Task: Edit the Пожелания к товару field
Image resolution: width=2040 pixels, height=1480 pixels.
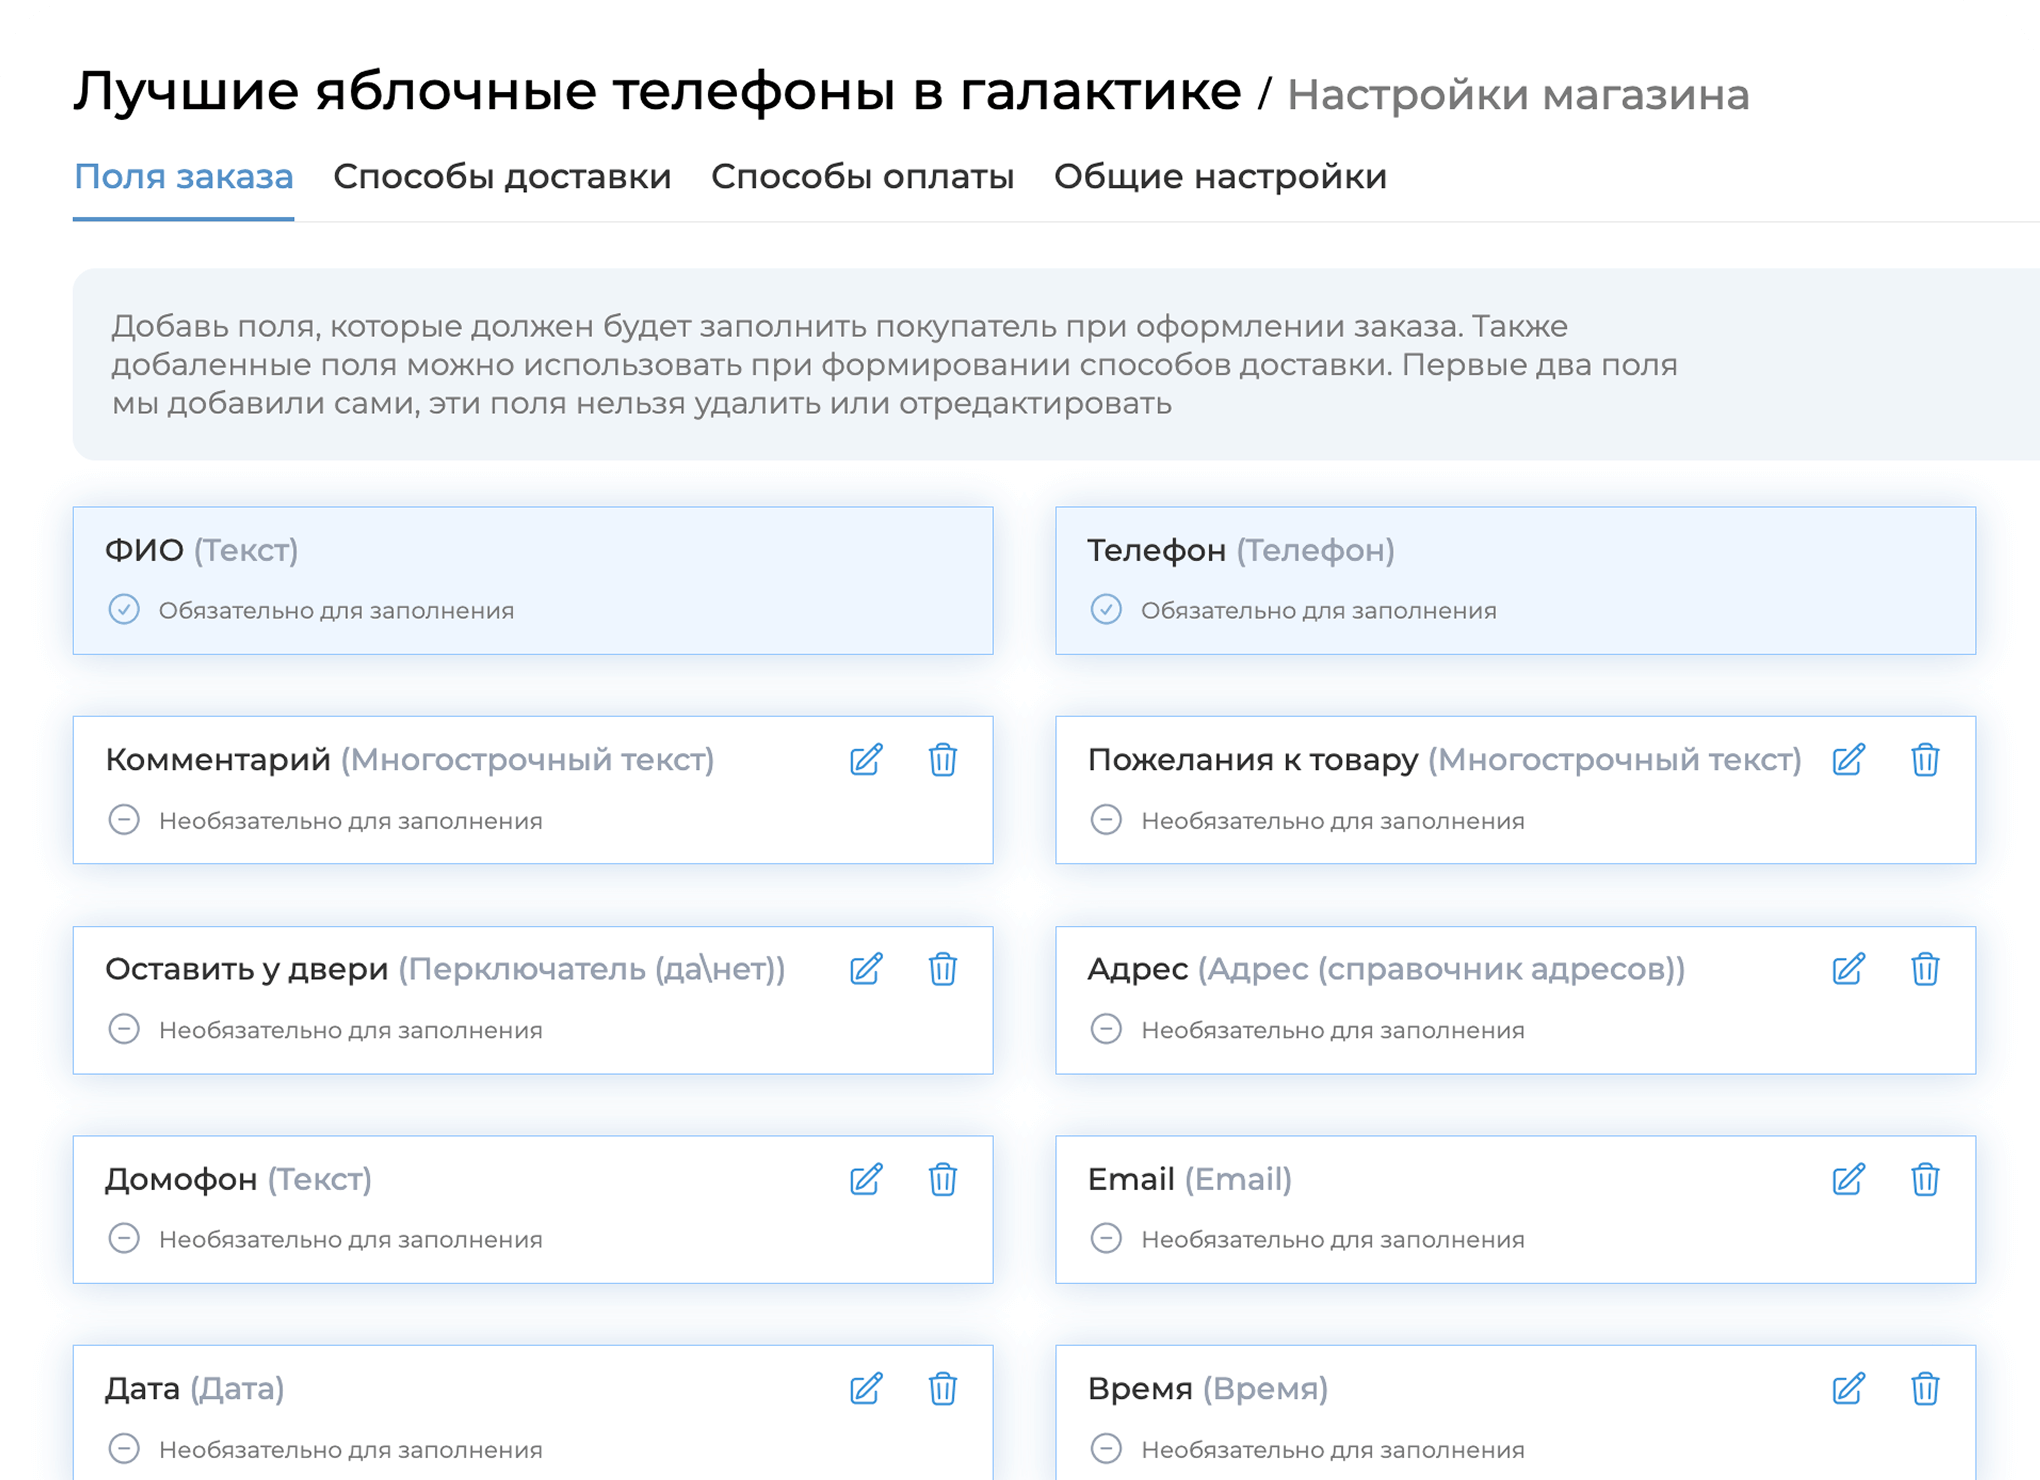Action: point(1848,760)
